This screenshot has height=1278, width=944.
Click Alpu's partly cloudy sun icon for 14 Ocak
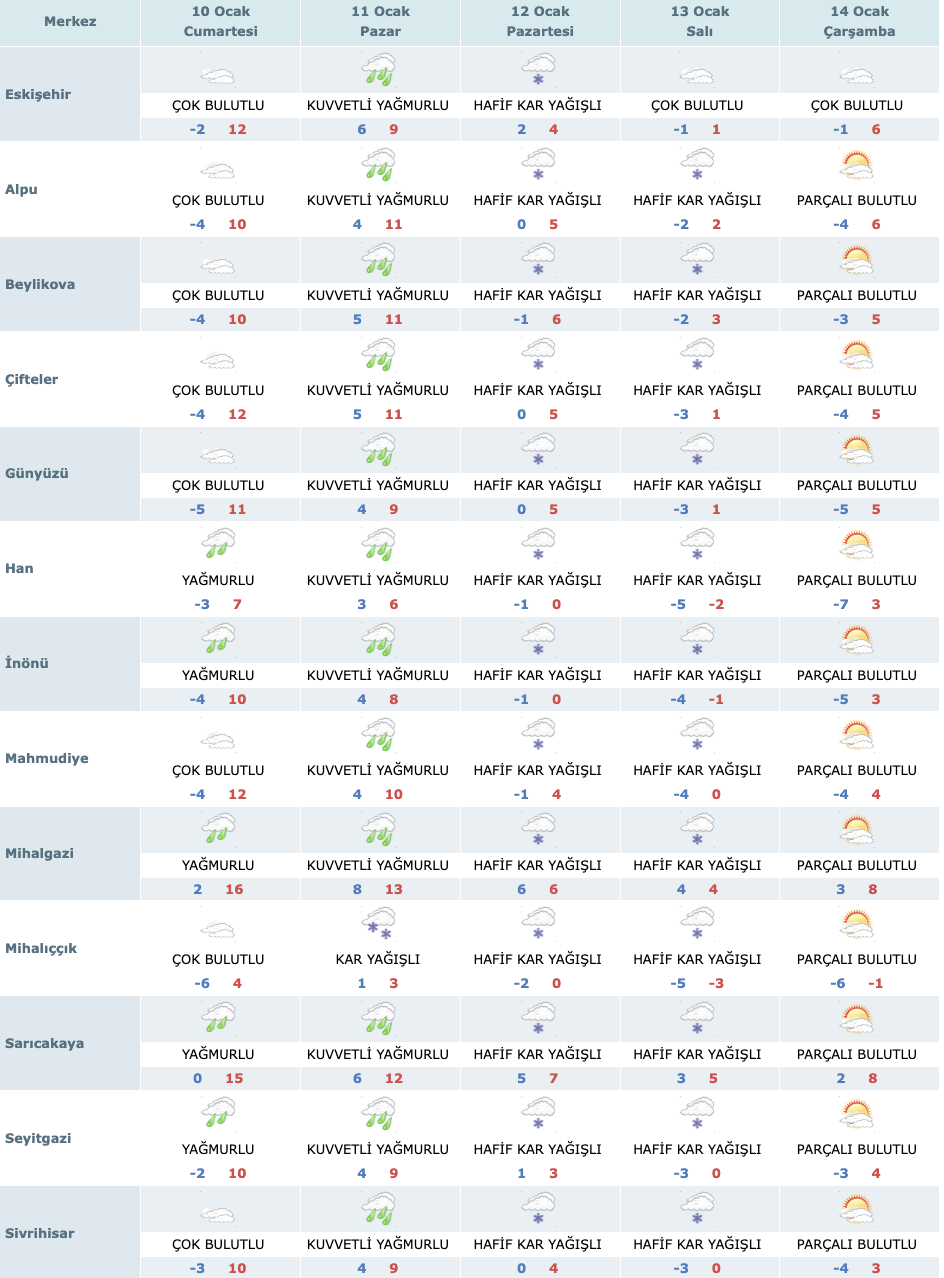coord(857,166)
